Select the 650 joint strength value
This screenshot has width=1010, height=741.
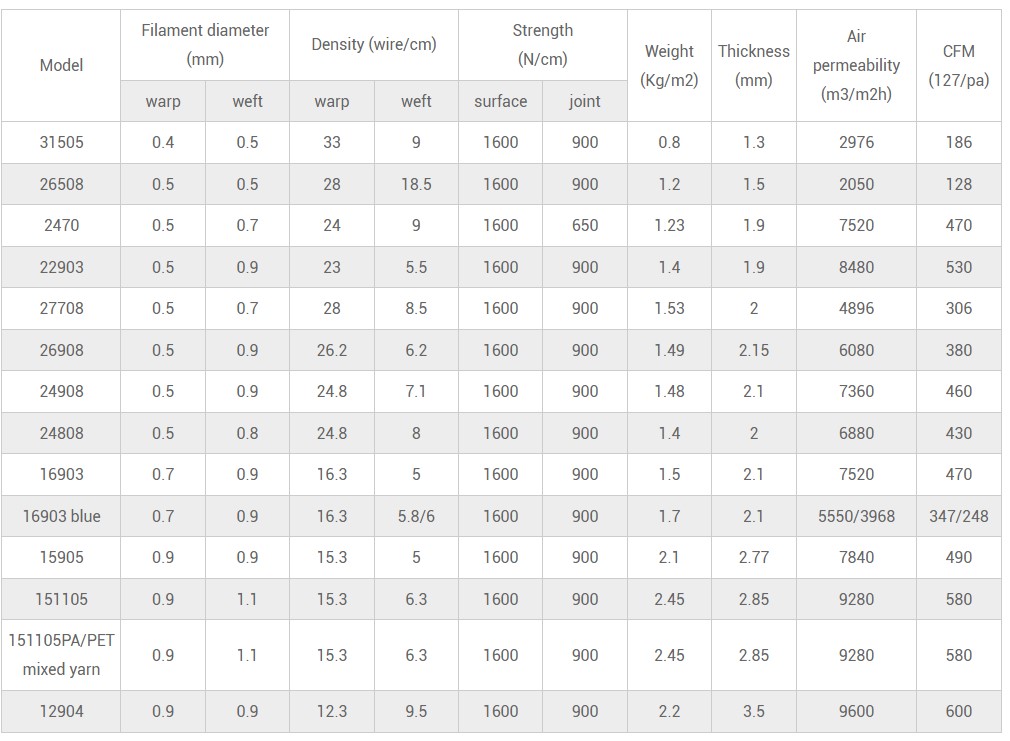[x=585, y=225]
